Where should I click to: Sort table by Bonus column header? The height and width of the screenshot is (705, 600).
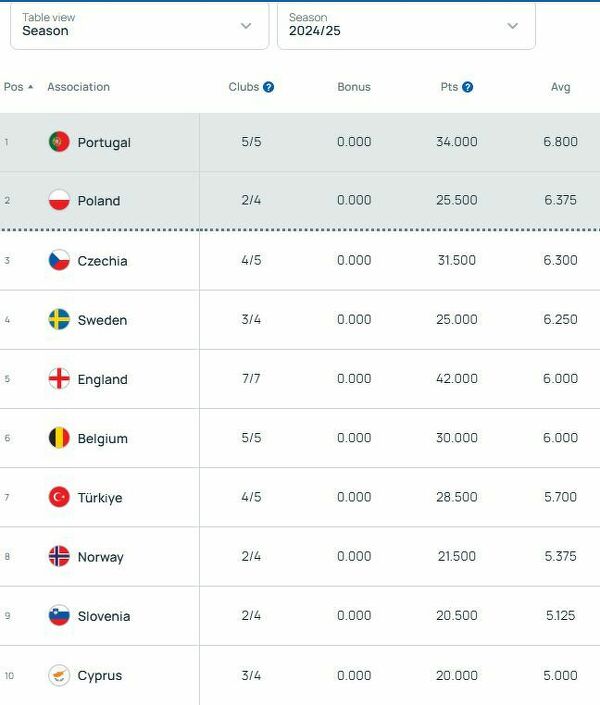(354, 87)
